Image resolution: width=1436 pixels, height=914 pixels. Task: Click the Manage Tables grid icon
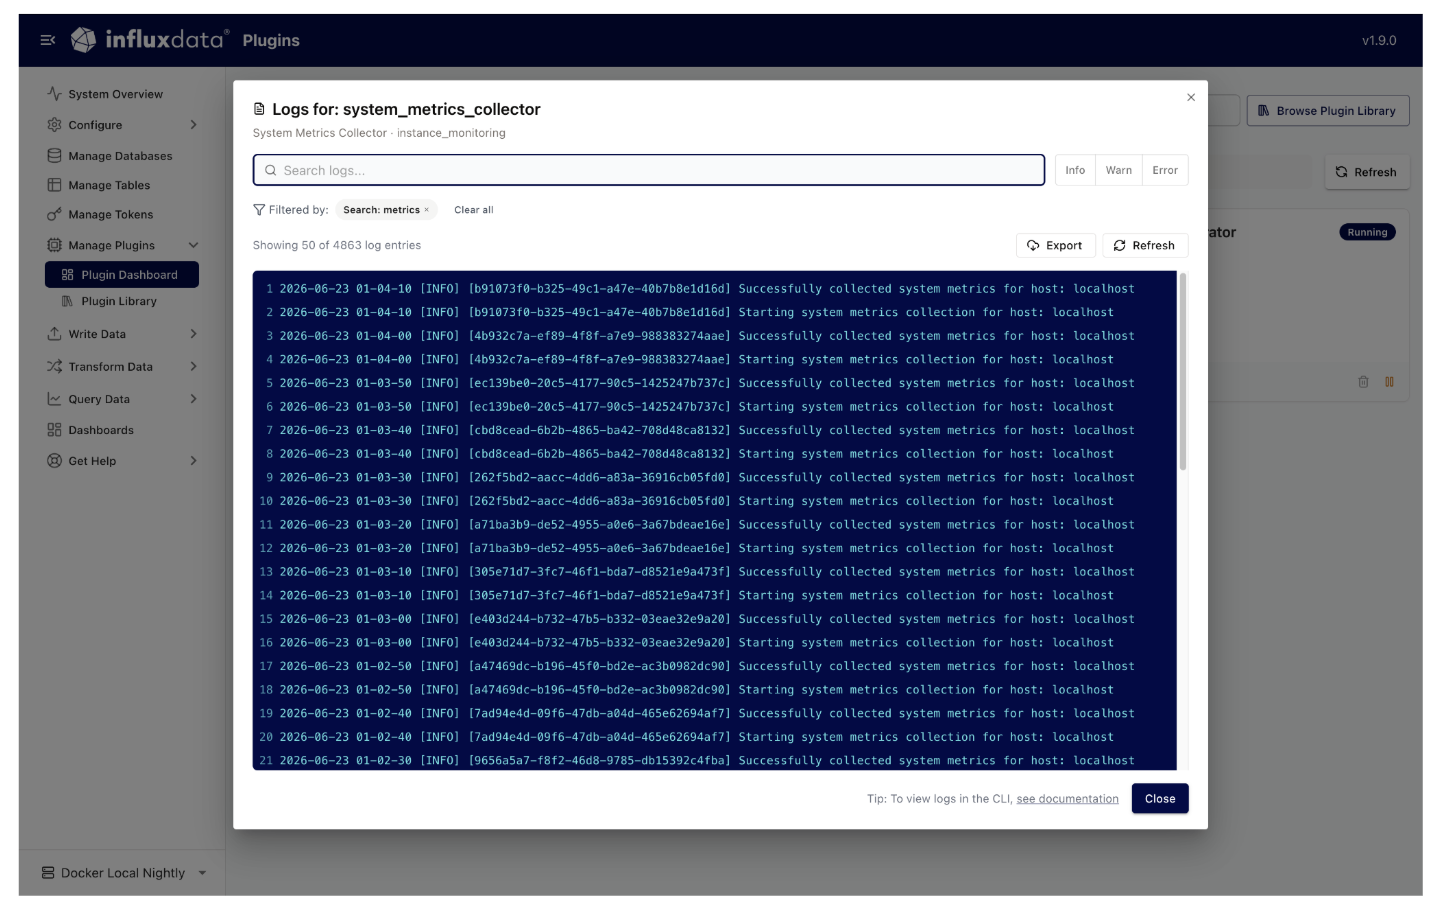(x=54, y=185)
